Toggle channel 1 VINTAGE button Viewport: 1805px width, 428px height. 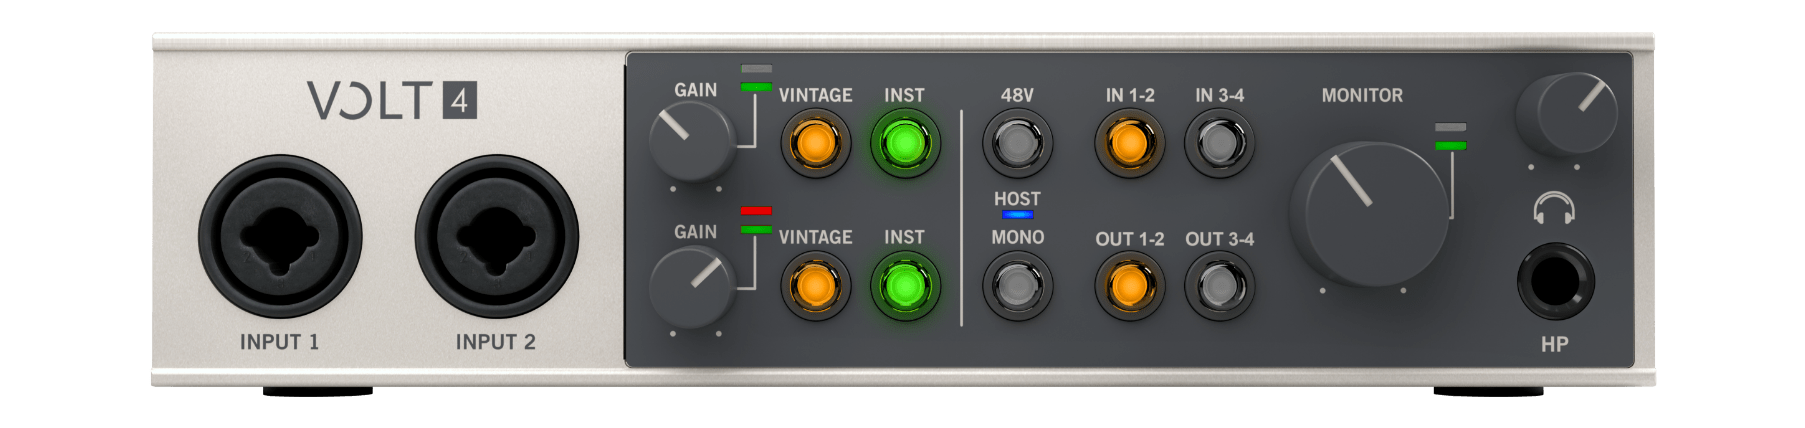tap(815, 143)
